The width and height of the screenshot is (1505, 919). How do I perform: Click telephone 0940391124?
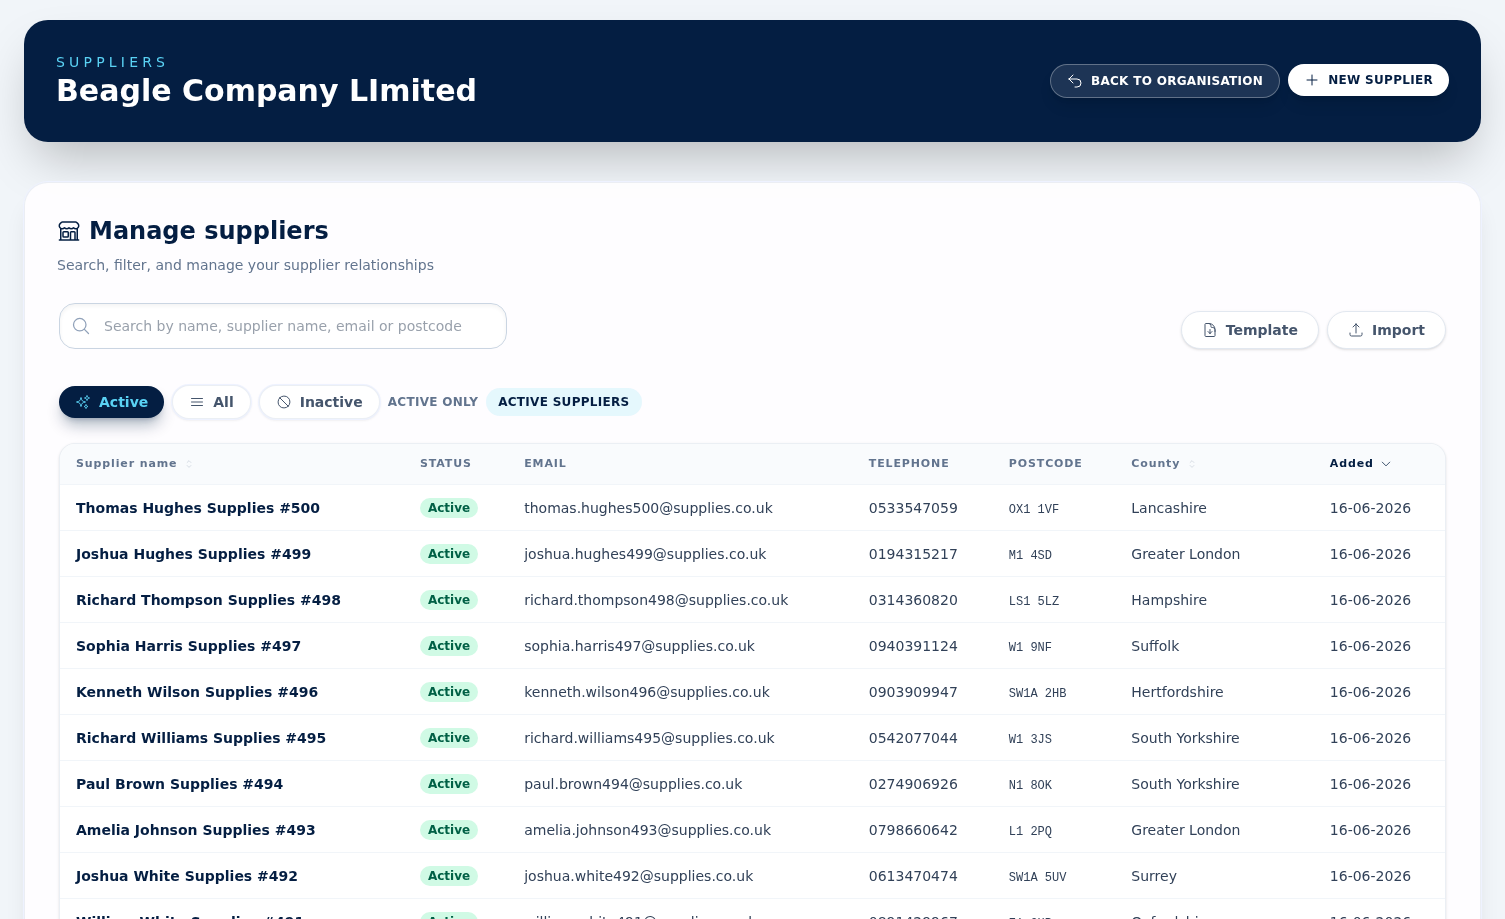click(913, 646)
